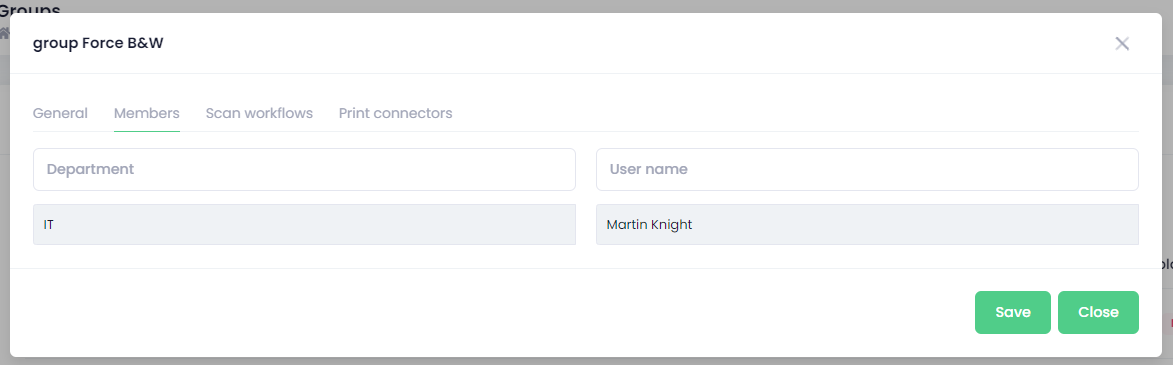Focus the Department filter field
Screen dimensions: 1173x365
pyautogui.click(x=304, y=169)
